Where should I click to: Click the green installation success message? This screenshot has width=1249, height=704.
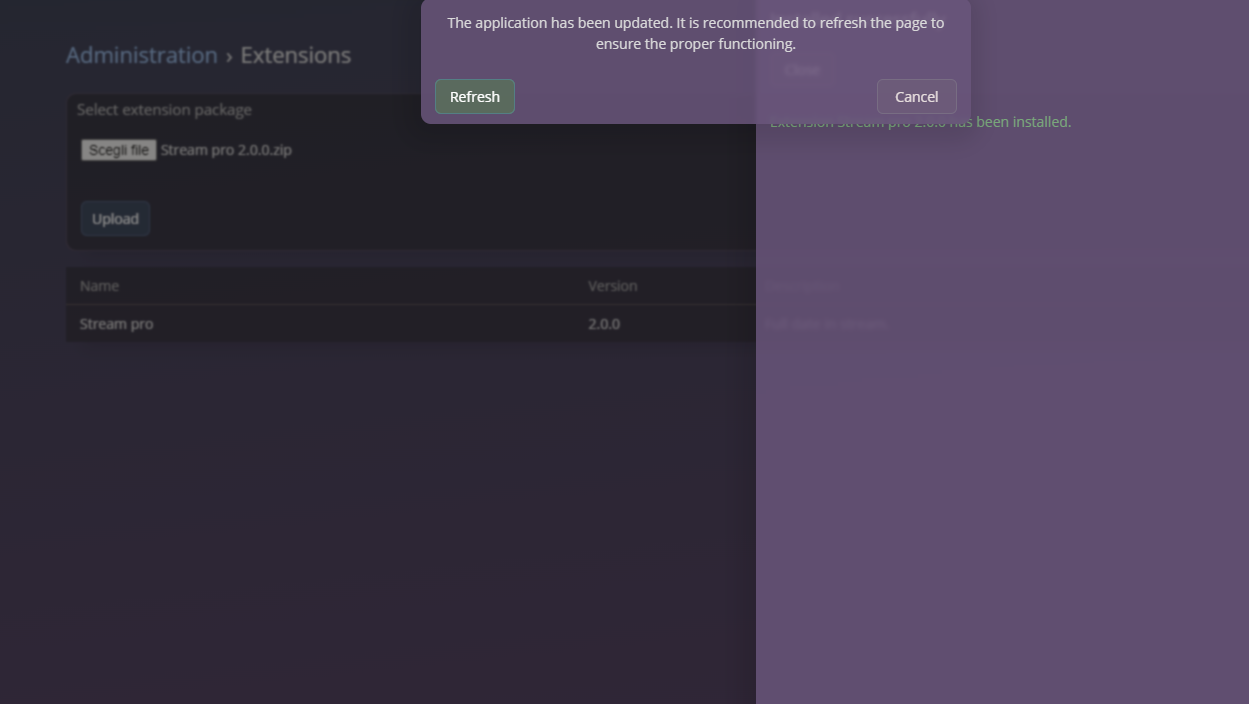tap(919, 121)
